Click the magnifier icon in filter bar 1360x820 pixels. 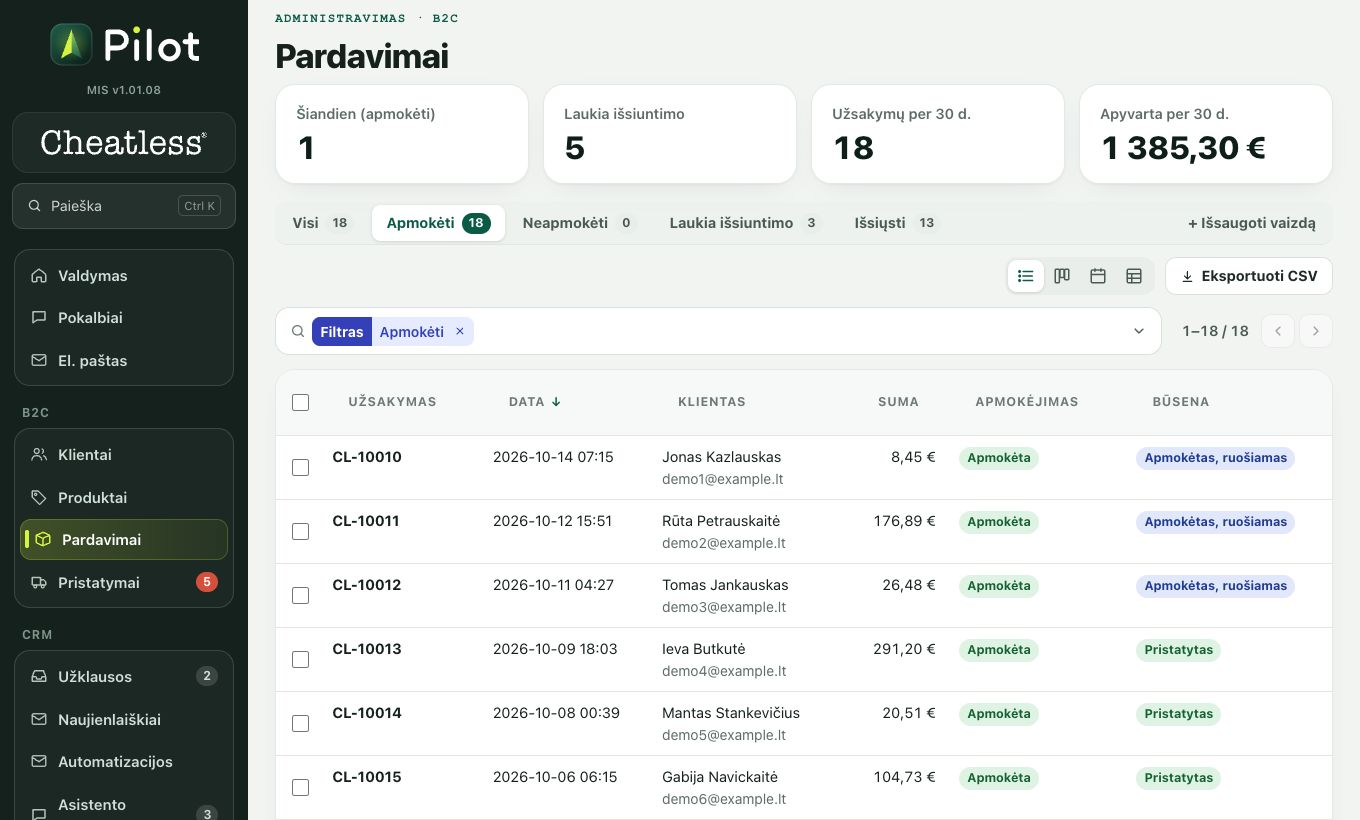coord(298,331)
